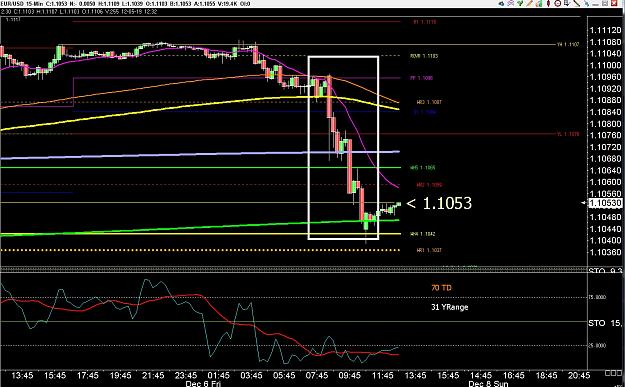This screenshot has width=625, height=387.
Task: Click the downward arrow download icon
Action: point(567,4)
